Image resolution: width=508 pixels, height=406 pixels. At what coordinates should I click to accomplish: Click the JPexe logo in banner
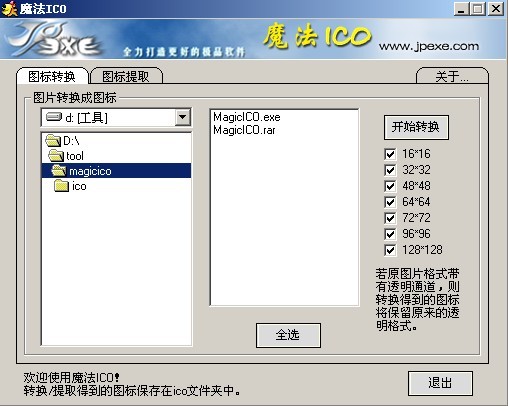pos(53,39)
